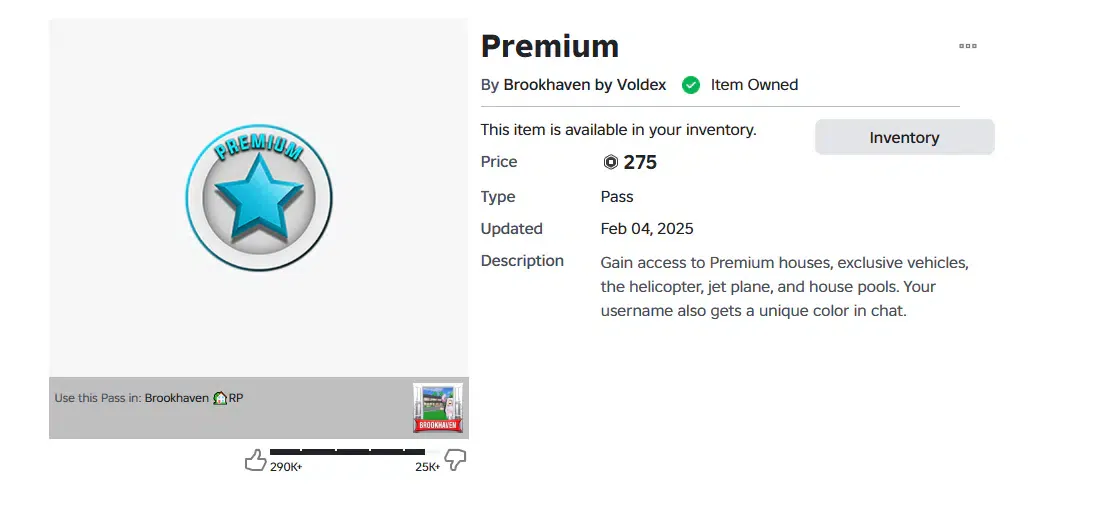Viewport: 1099px width, 514px height.
Task: Open the Inventory button
Action: pos(904,137)
